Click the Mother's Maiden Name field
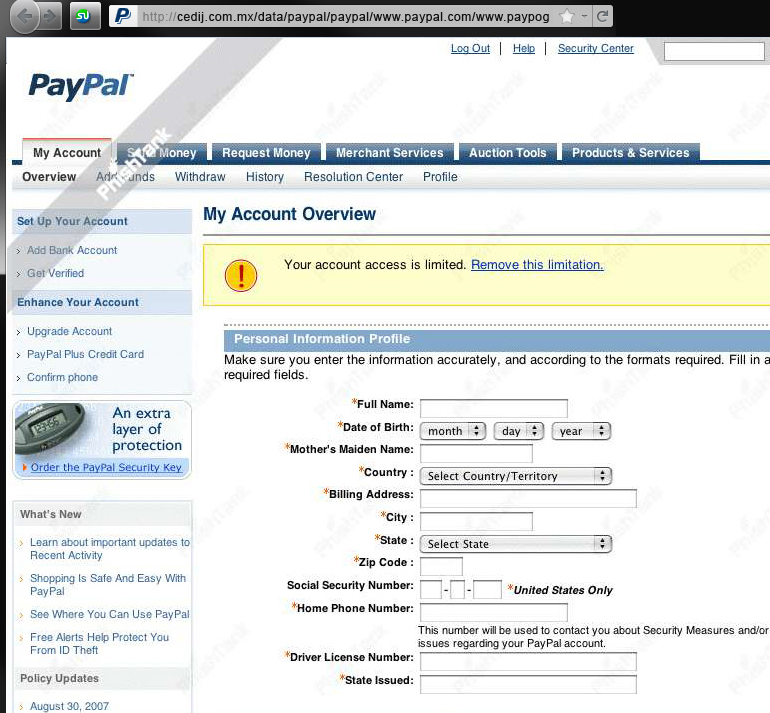 pyautogui.click(x=476, y=453)
